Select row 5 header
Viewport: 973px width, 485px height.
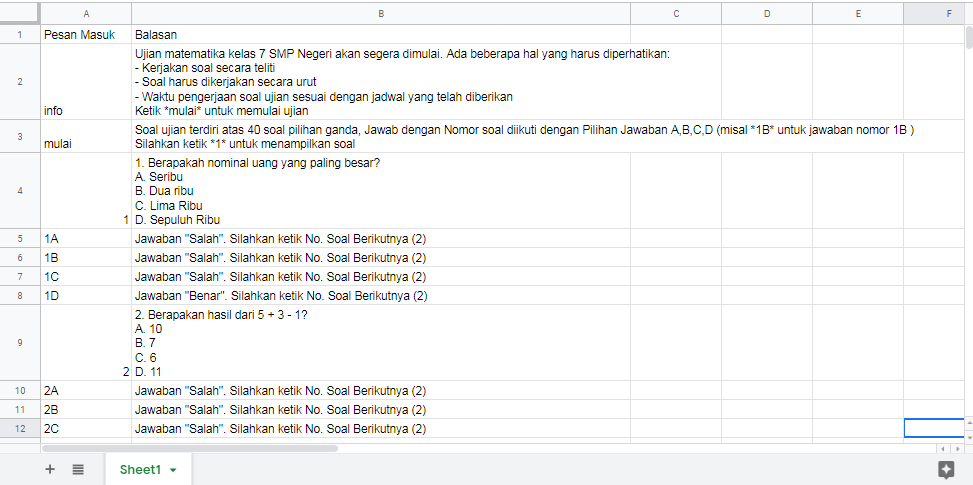20,238
